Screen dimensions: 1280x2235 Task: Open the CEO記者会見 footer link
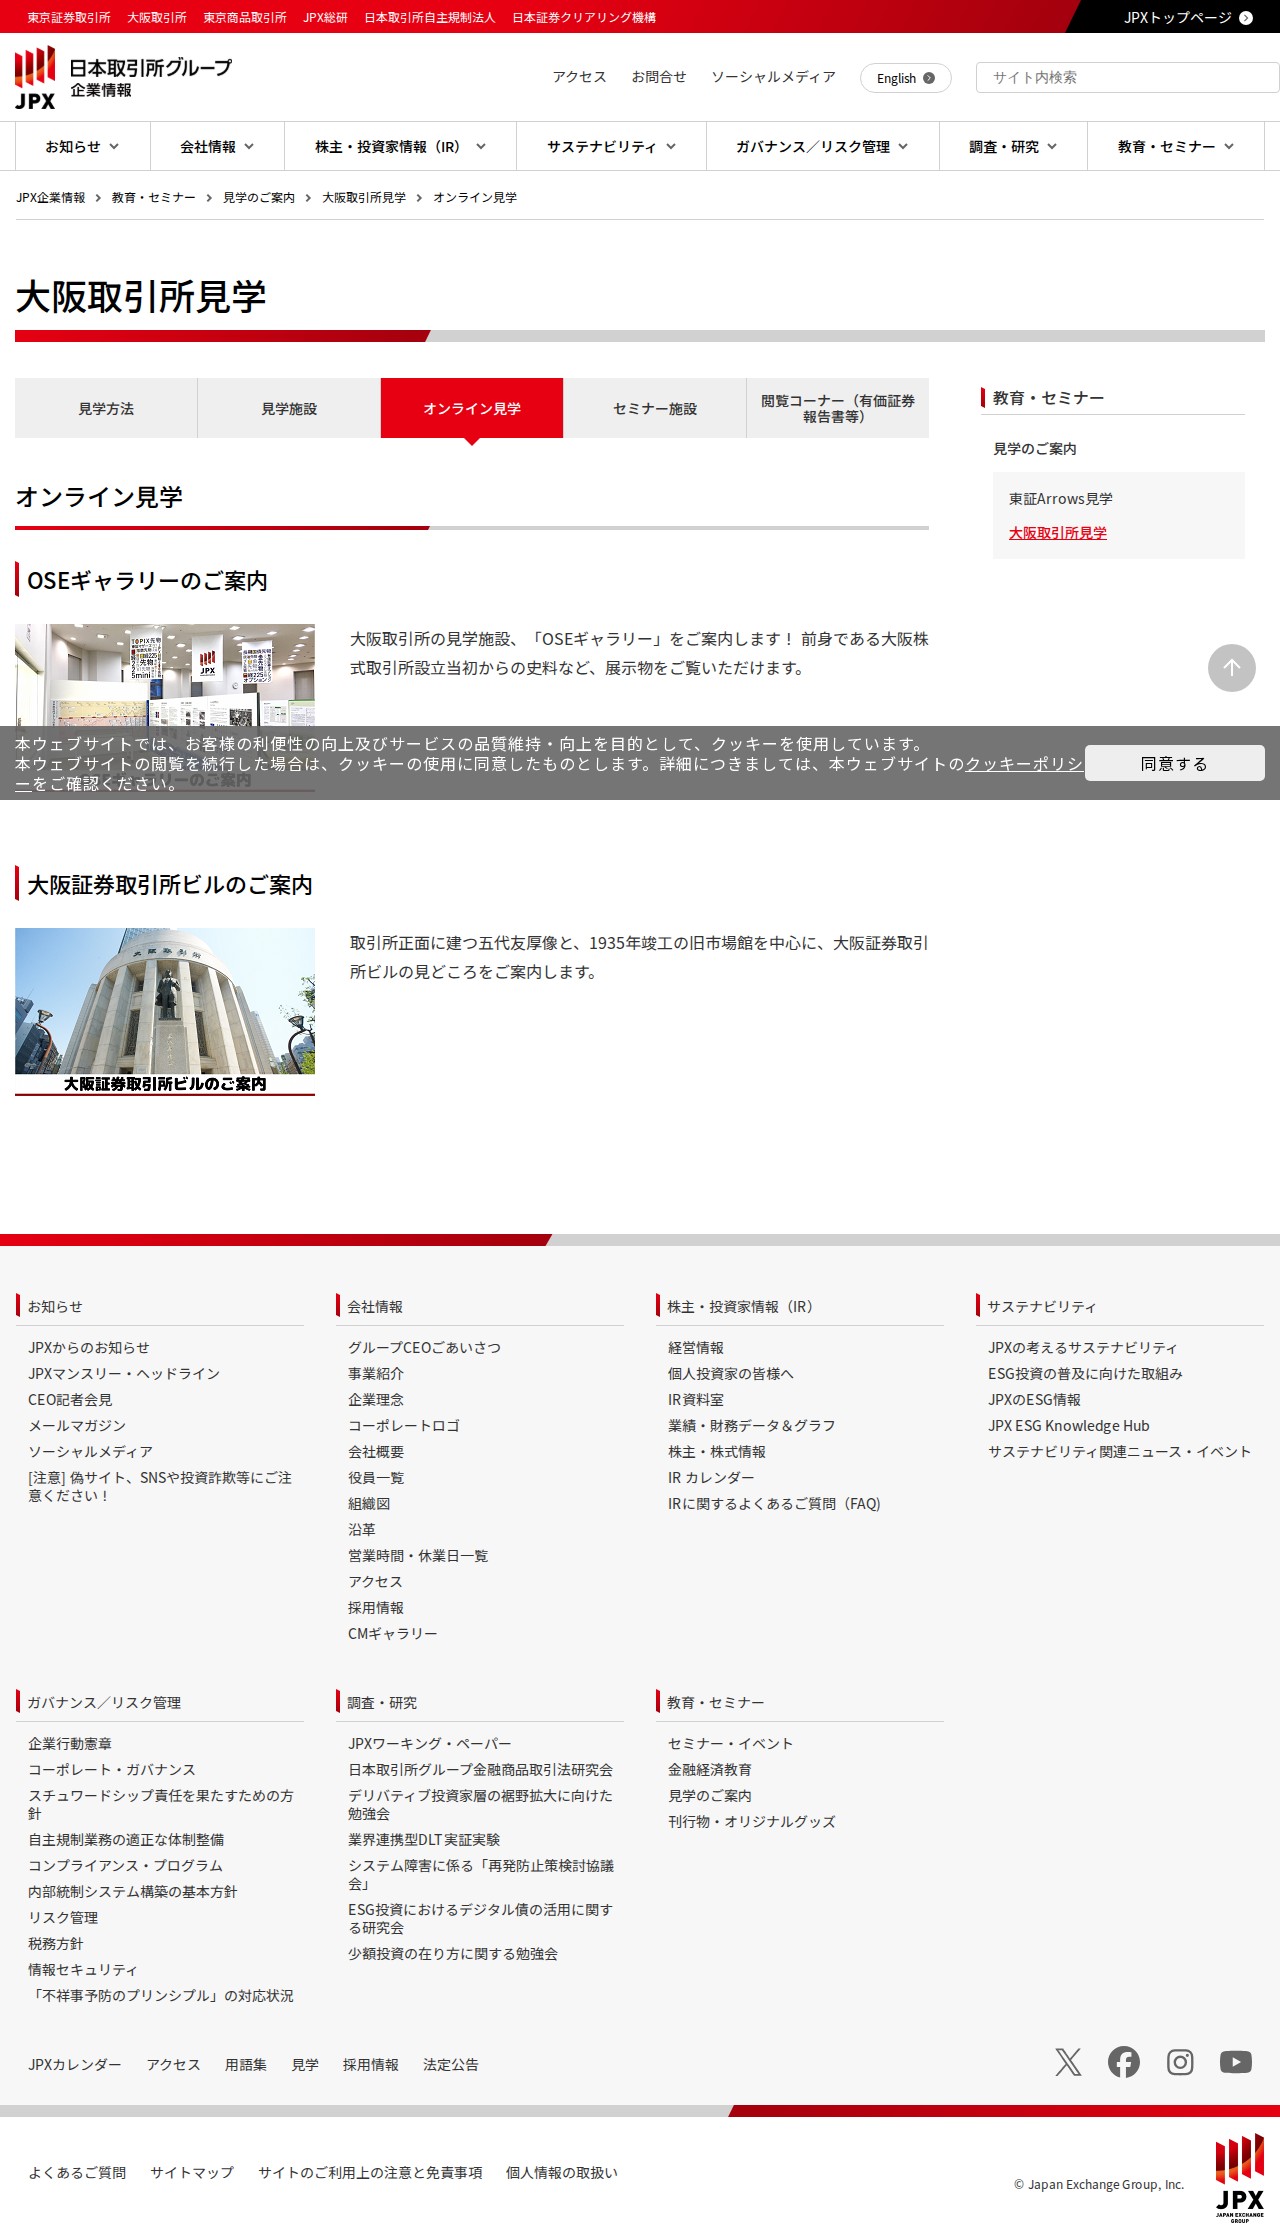point(70,1400)
